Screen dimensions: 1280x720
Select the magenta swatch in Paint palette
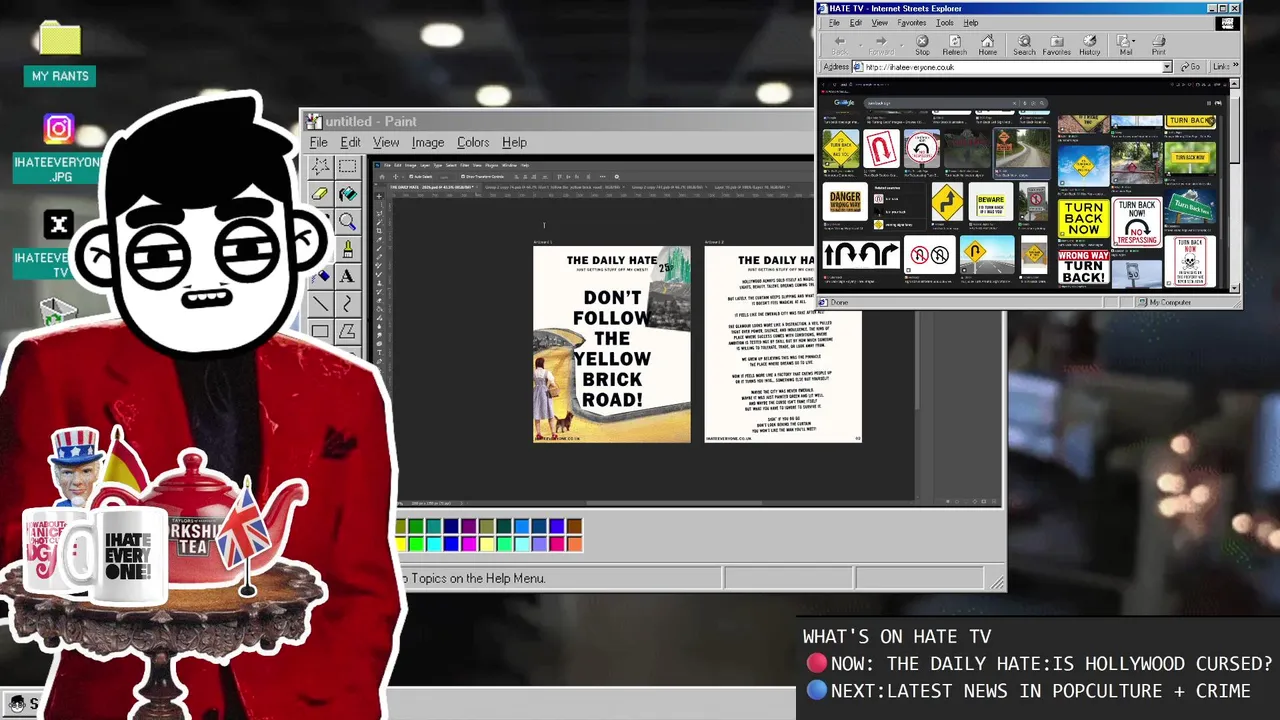point(469,544)
